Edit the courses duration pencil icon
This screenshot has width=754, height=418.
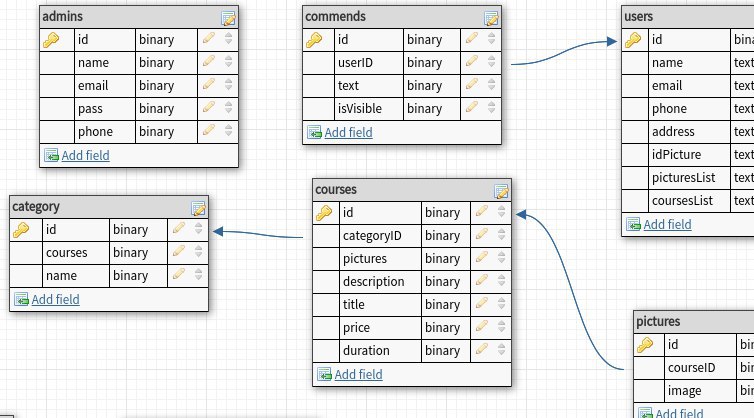482,350
